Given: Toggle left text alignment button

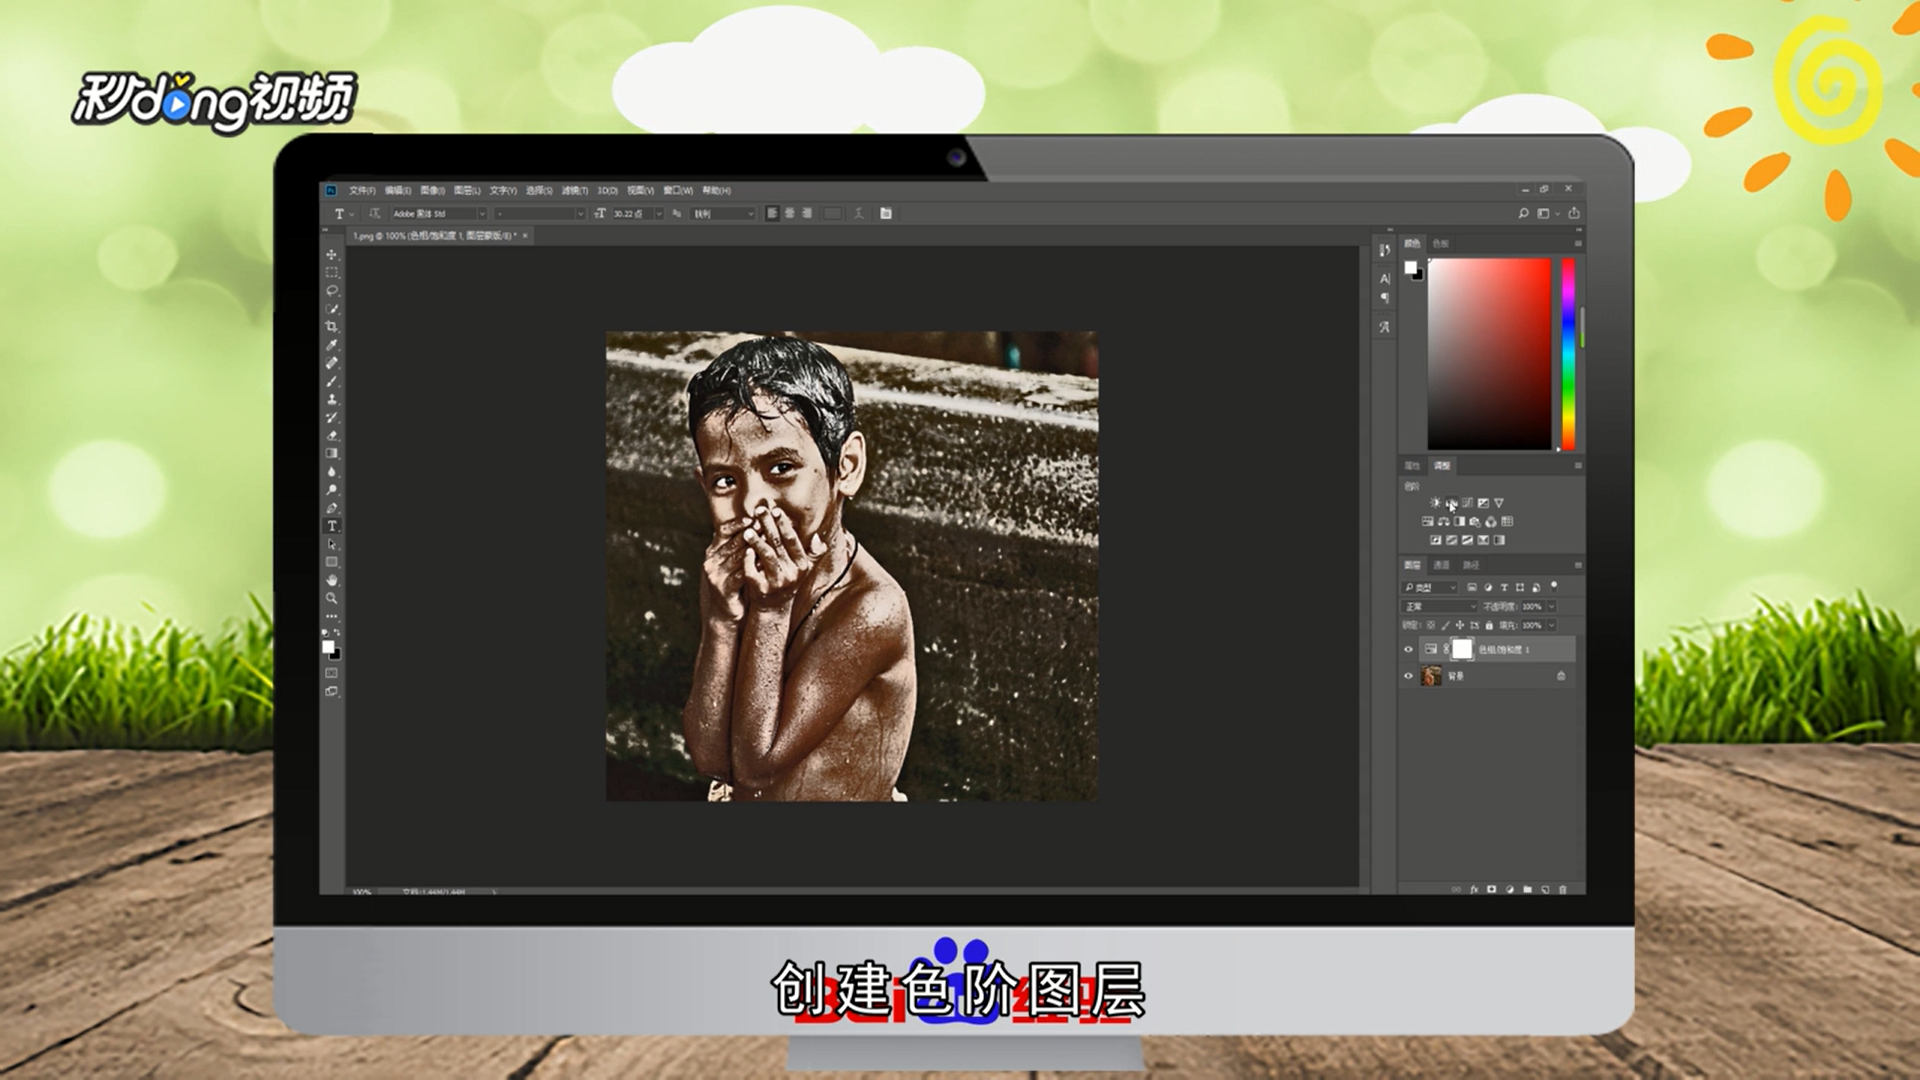Looking at the screenshot, I should point(772,213).
